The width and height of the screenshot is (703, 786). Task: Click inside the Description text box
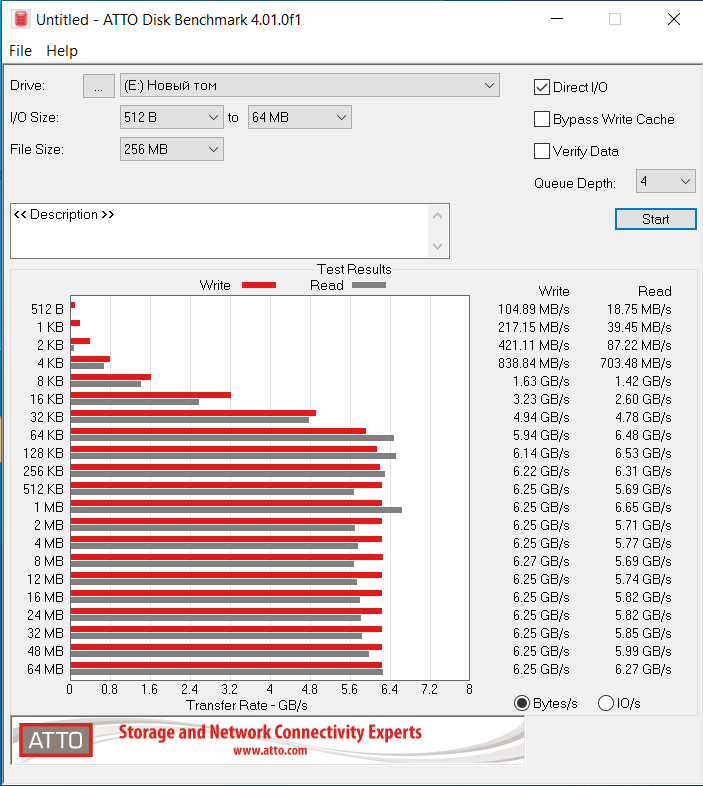(x=220, y=231)
